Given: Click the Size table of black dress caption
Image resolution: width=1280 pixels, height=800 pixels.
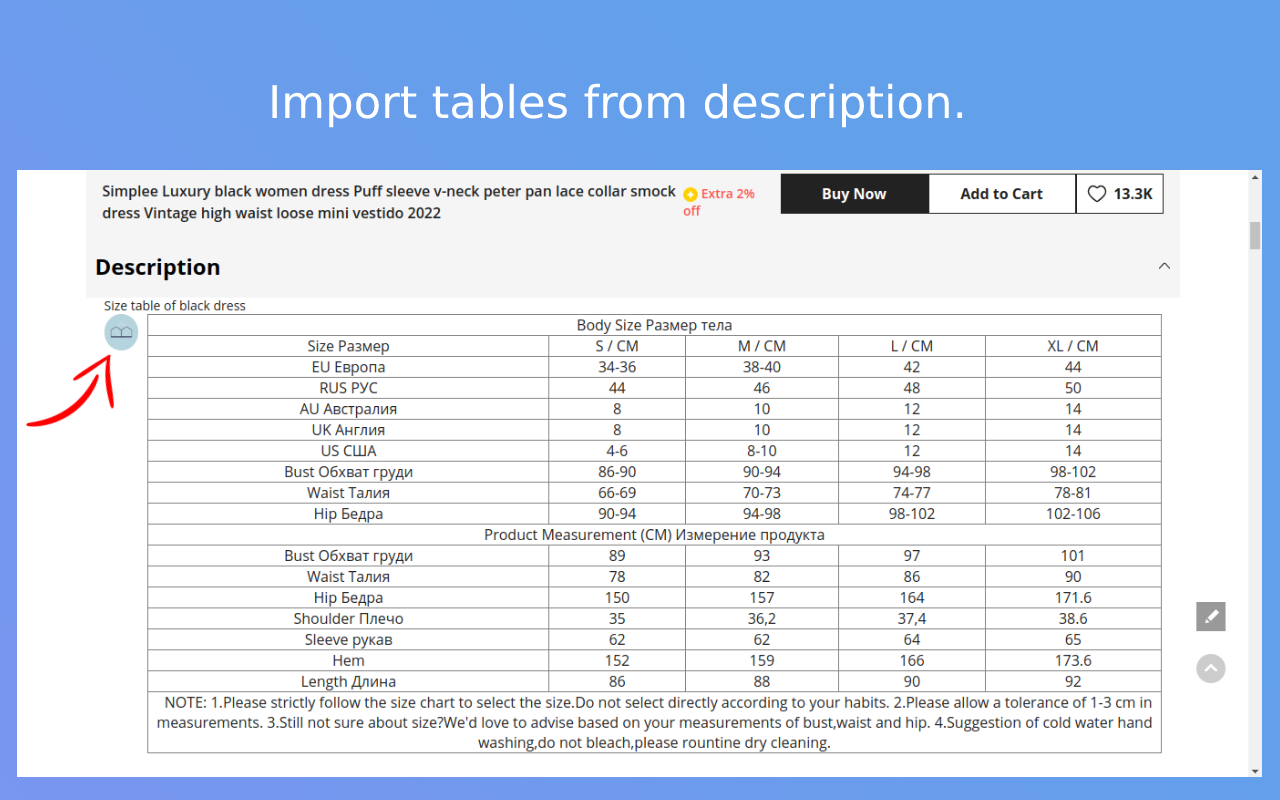Looking at the screenshot, I should coord(174,305).
